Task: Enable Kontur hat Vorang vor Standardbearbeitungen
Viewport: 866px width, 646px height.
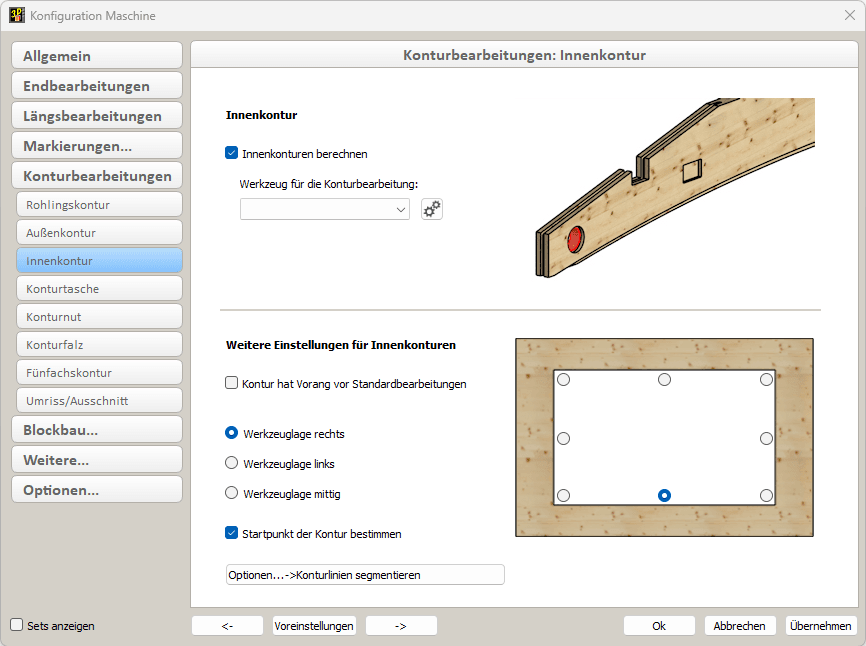Action: (x=231, y=383)
